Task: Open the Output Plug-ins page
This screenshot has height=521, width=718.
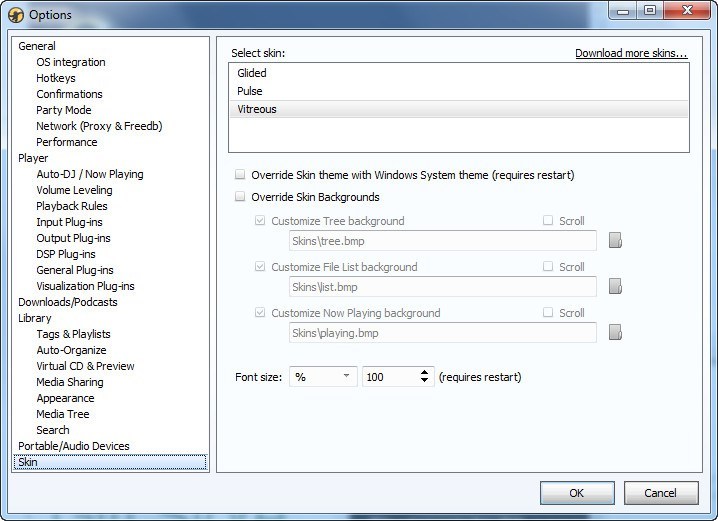Action: point(73,239)
